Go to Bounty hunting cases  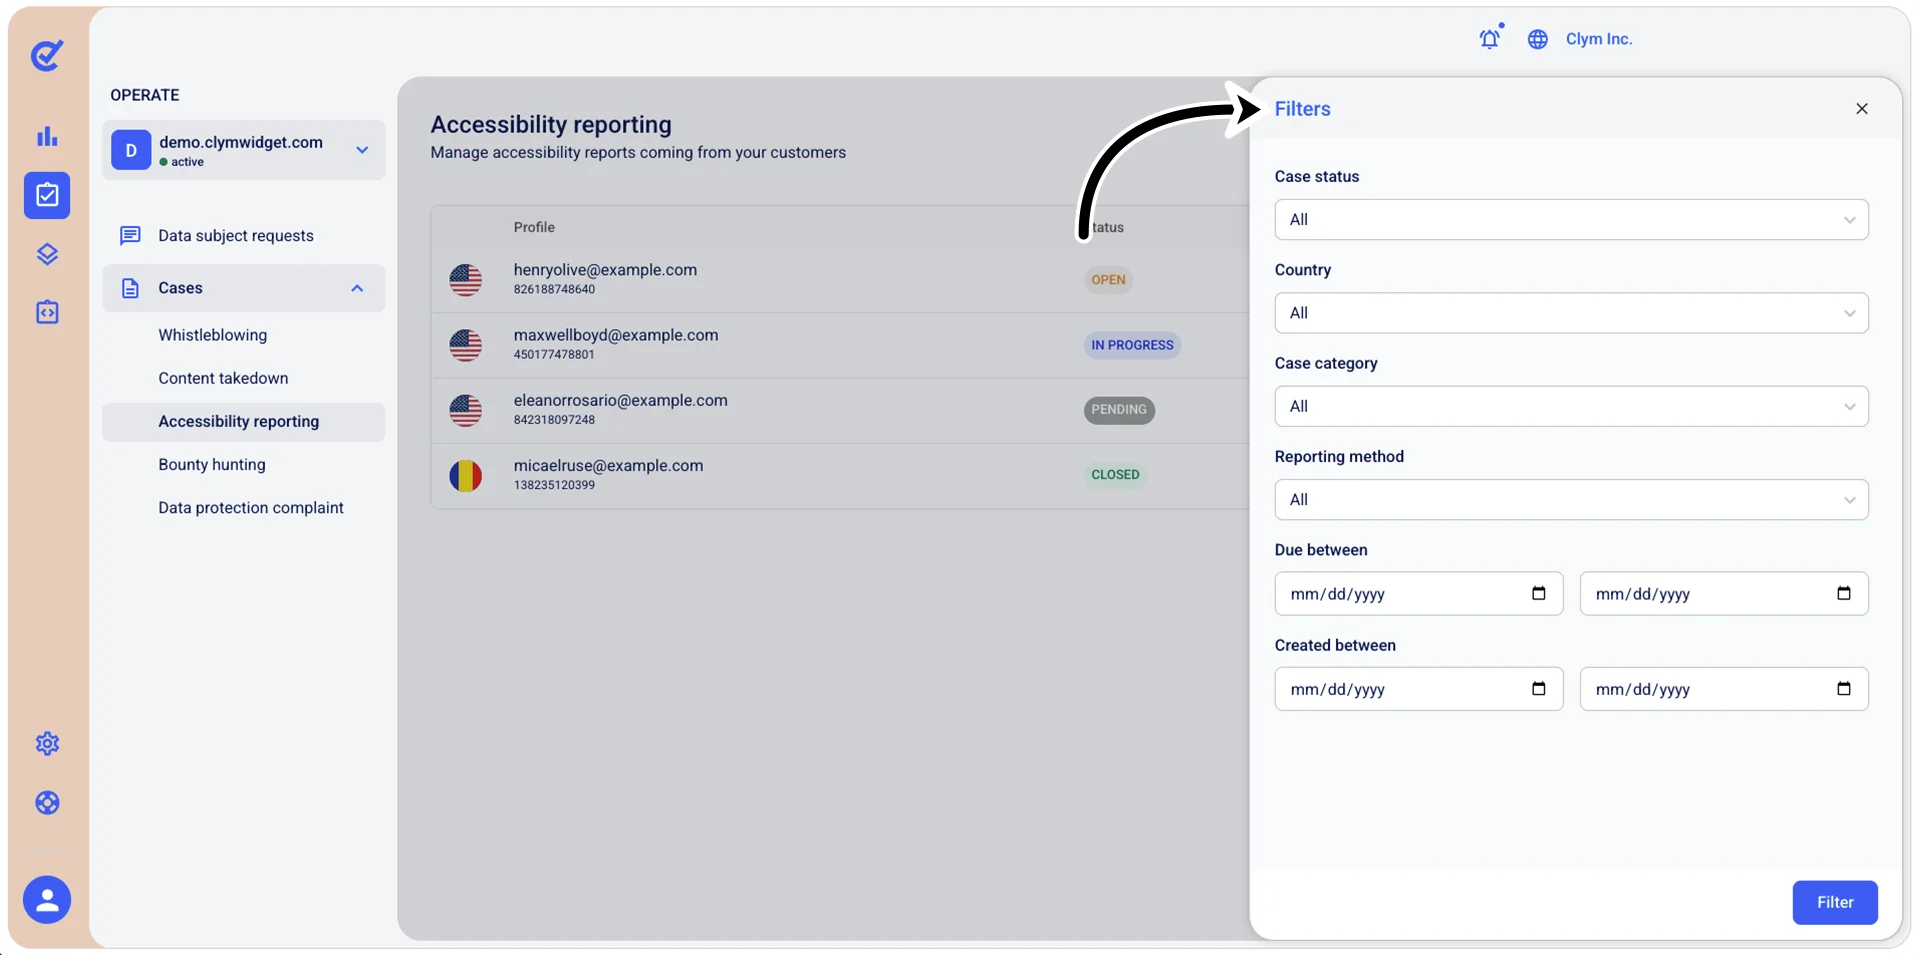pyautogui.click(x=212, y=465)
